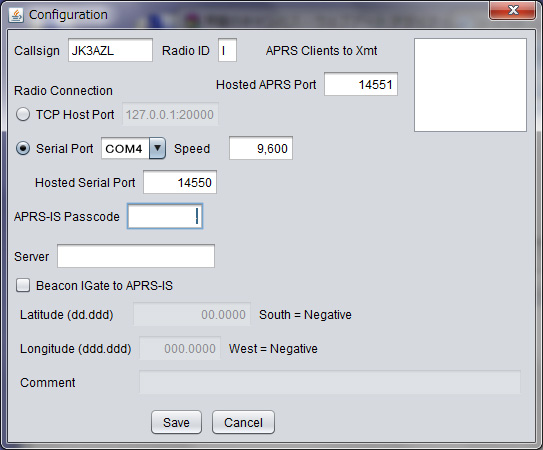543x450 pixels.
Task: Enable Beacon IGate to APRS-IS checkbox
Action: point(23,286)
